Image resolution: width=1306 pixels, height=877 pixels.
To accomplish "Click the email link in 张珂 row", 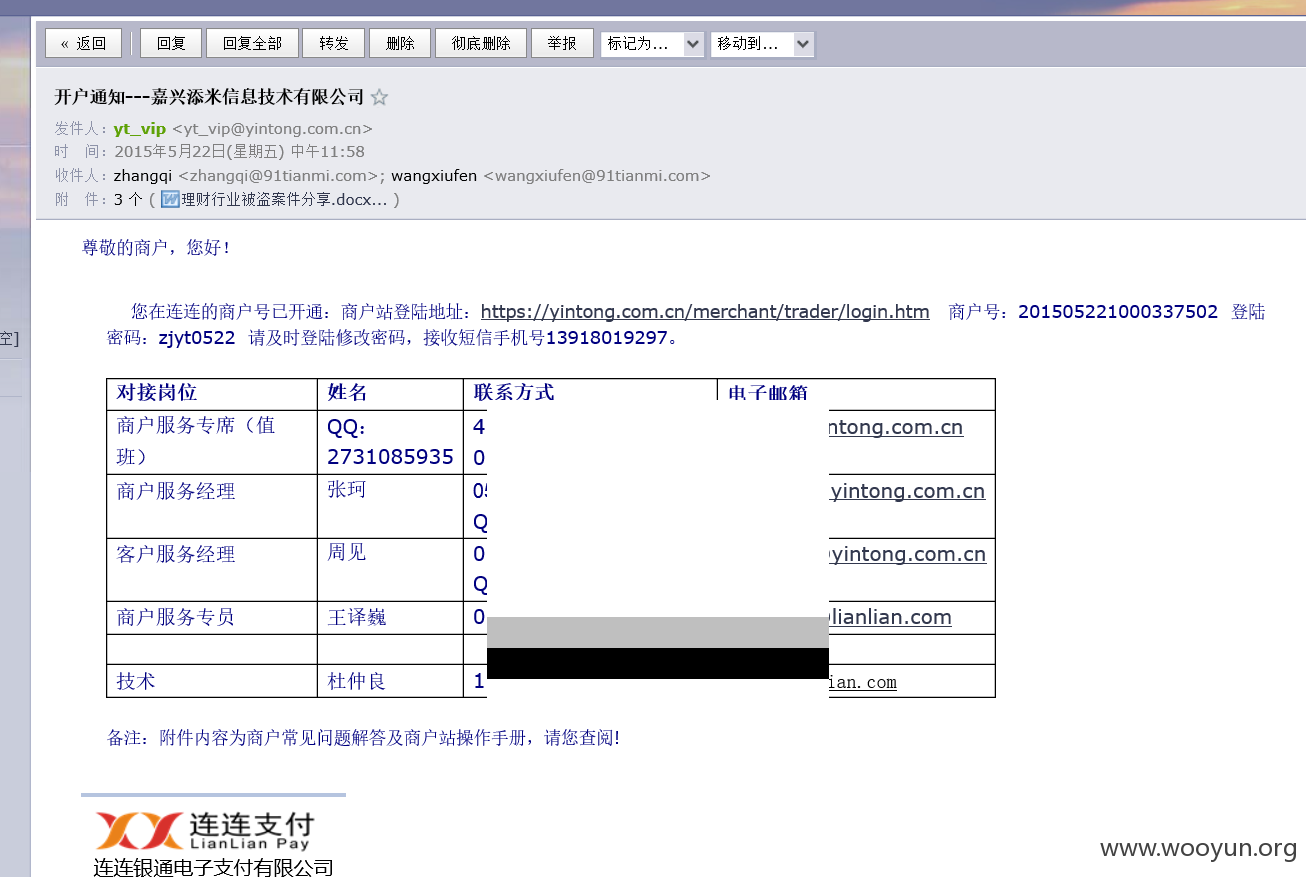I will 907,491.
